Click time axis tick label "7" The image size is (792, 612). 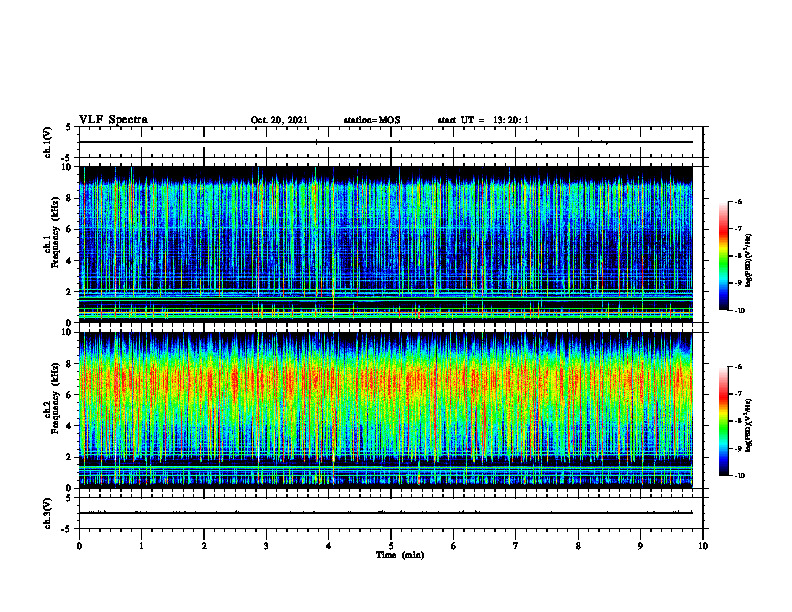tap(516, 546)
